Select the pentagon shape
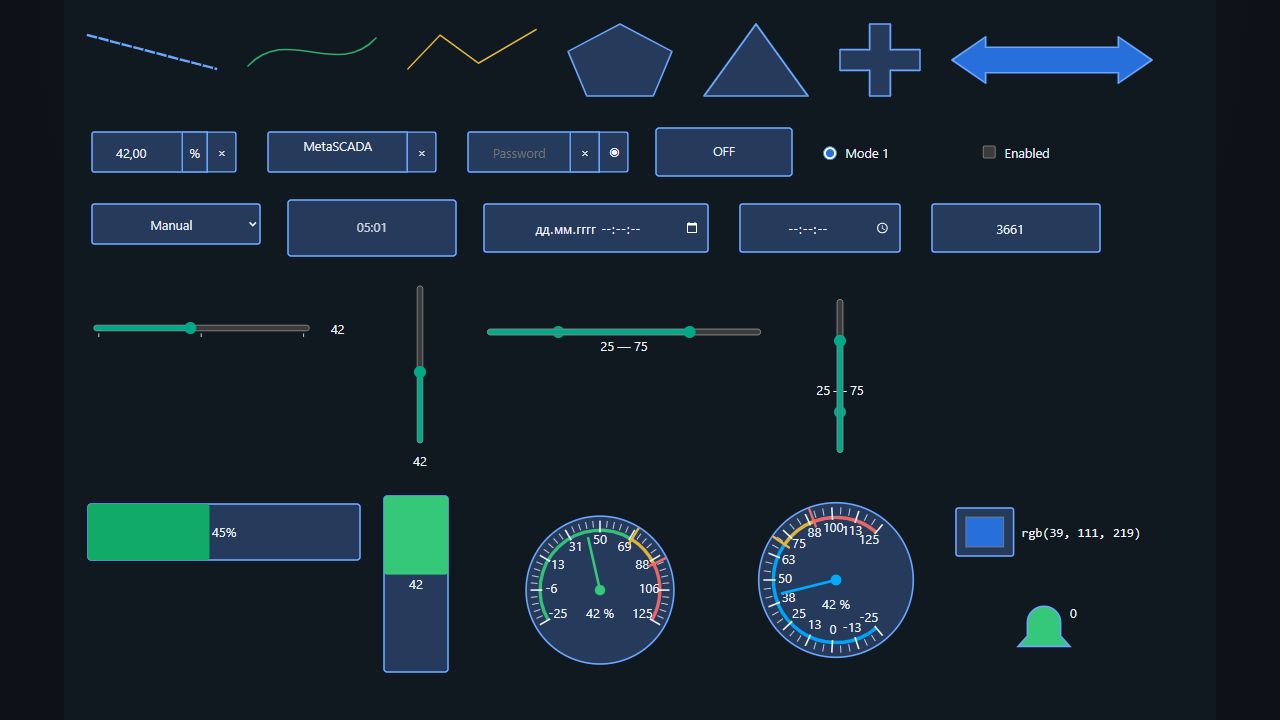 [x=620, y=61]
